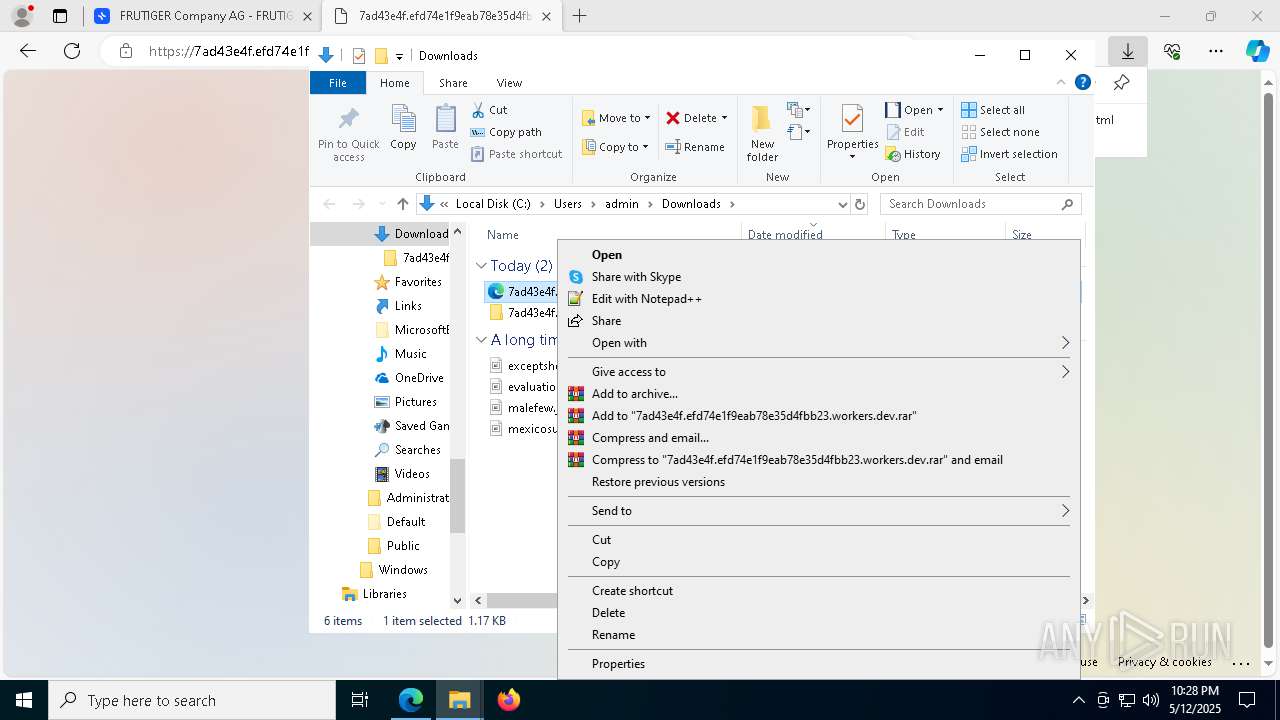Click the Search Downloads field
Image resolution: width=1280 pixels, height=720 pixels.
click(x=980, y=204)
